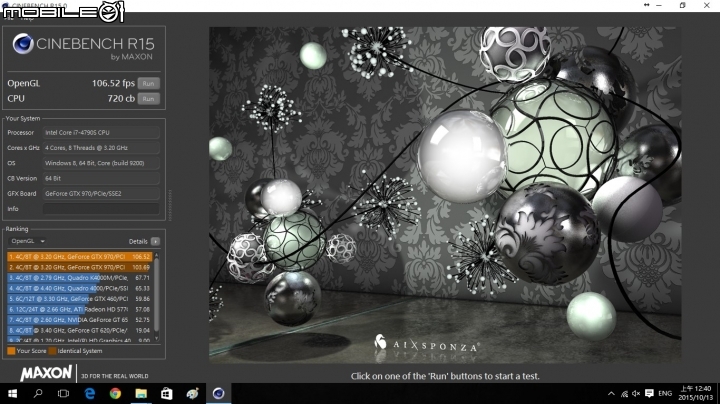The image size is (720, 404).
Task: Launch Microsoft Edge from the taskbar
Action: point(90,393)
